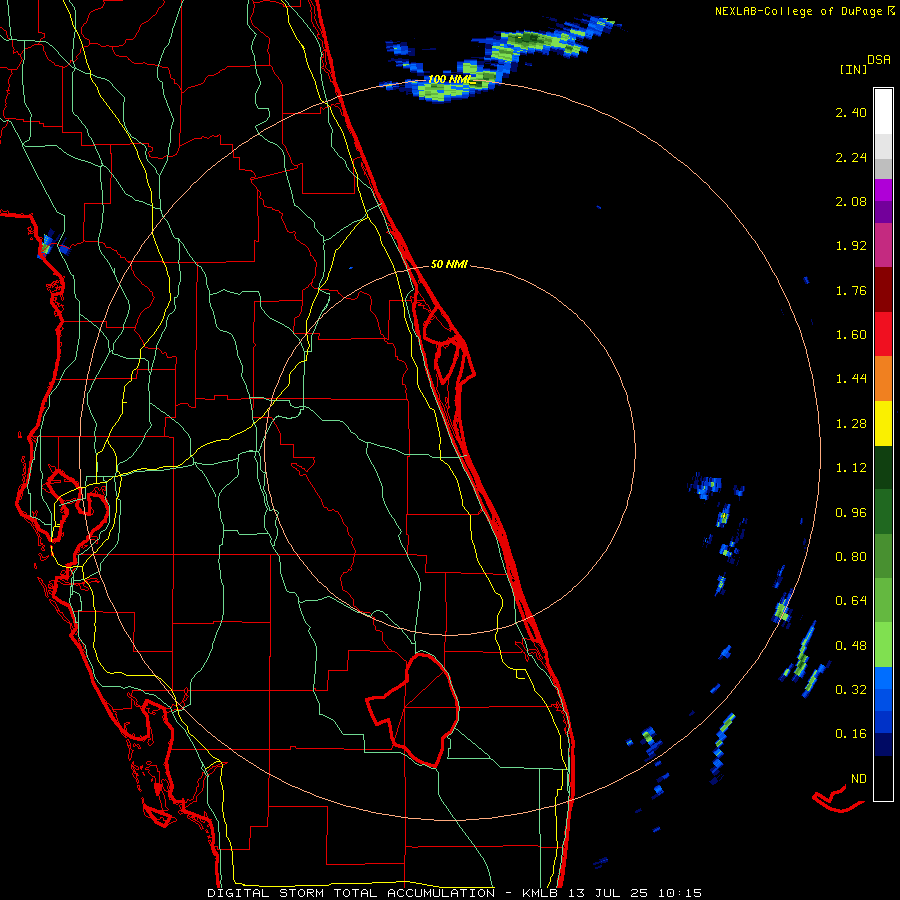900x900 pixels.
Task: Click the 1.44 legend value
Action: tap(851, 379)
